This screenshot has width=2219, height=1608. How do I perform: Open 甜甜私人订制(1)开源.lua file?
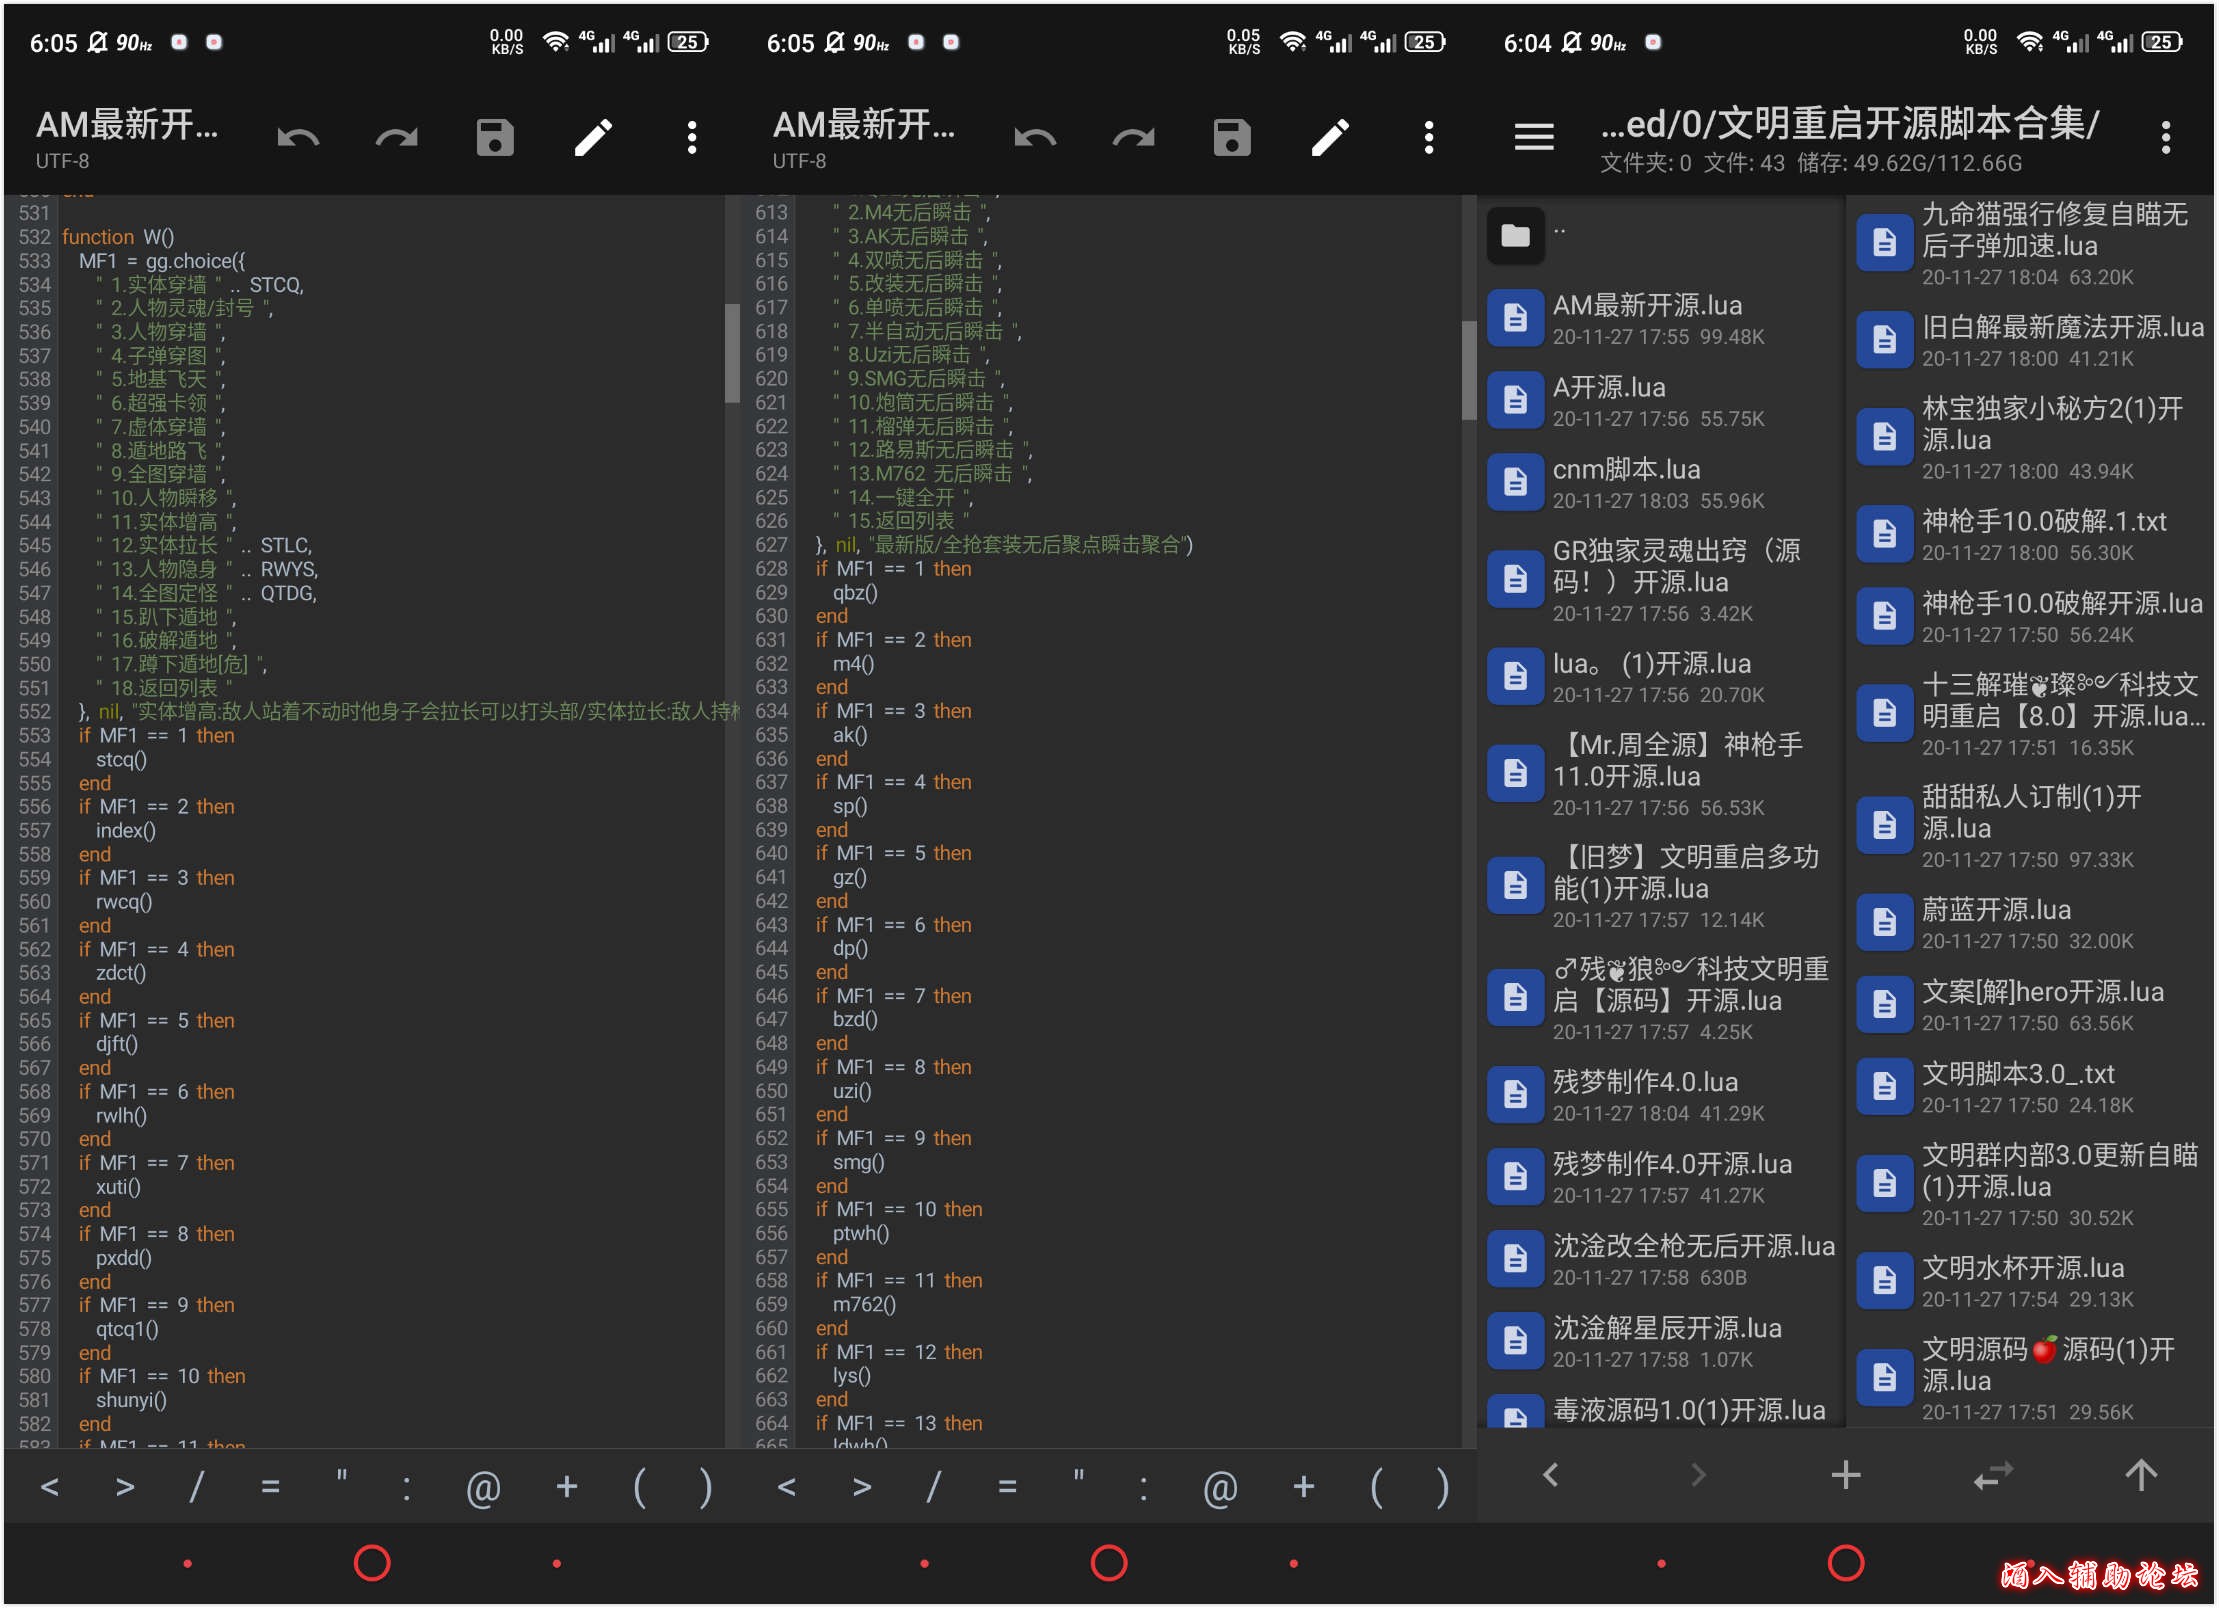tap(2030, 826)
